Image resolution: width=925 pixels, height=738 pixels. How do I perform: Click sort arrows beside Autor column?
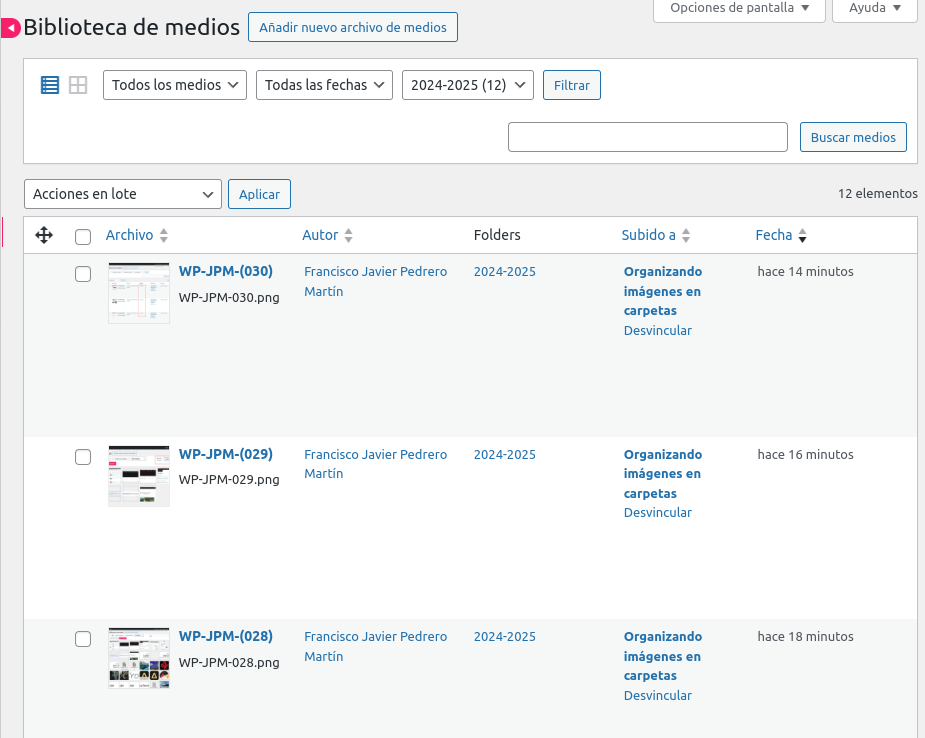point(348,236)
